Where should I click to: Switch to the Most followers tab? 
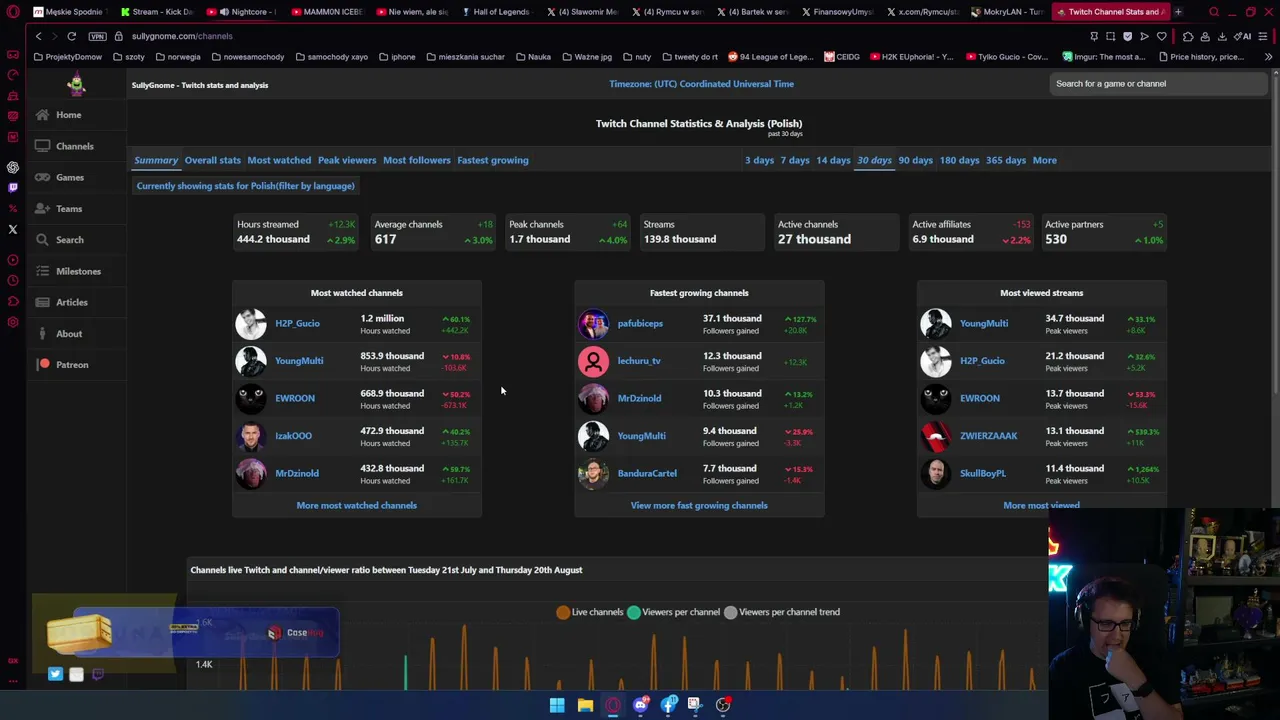417,160
